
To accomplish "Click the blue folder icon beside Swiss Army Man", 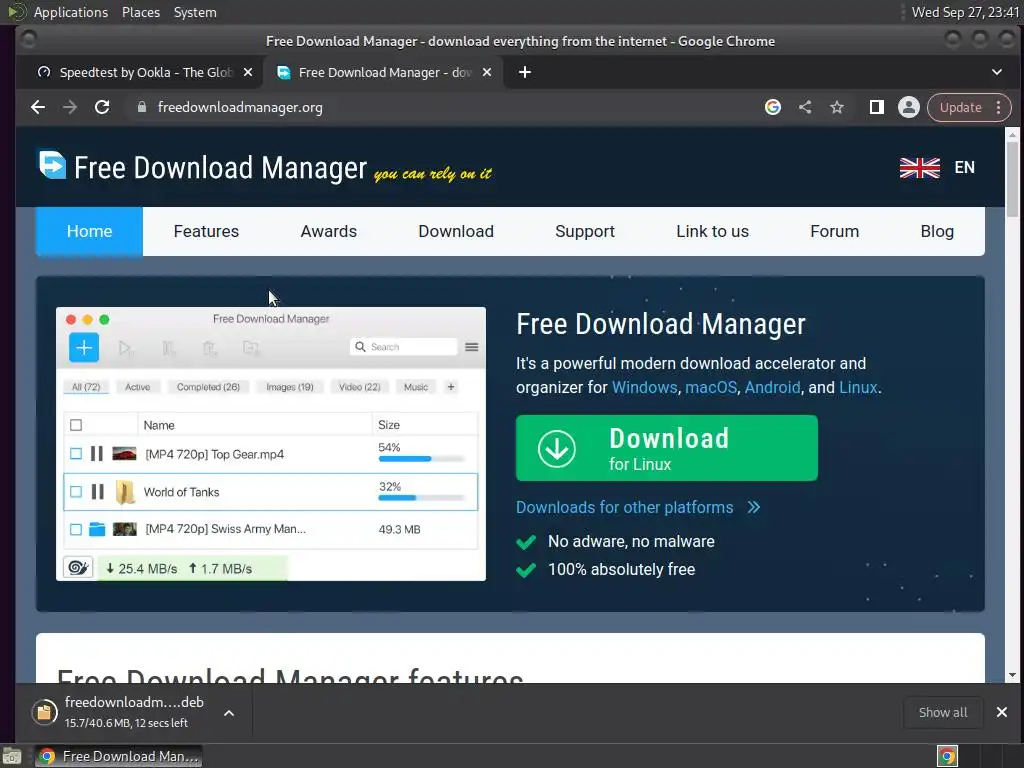I will coord(97,529).
